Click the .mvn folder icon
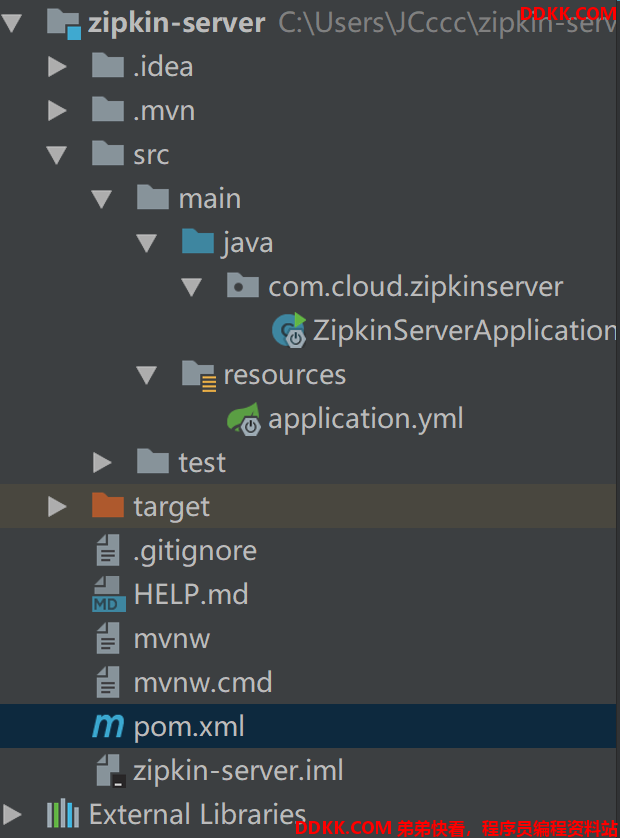This screenshot has height=838, width=620. click(108, 110)
